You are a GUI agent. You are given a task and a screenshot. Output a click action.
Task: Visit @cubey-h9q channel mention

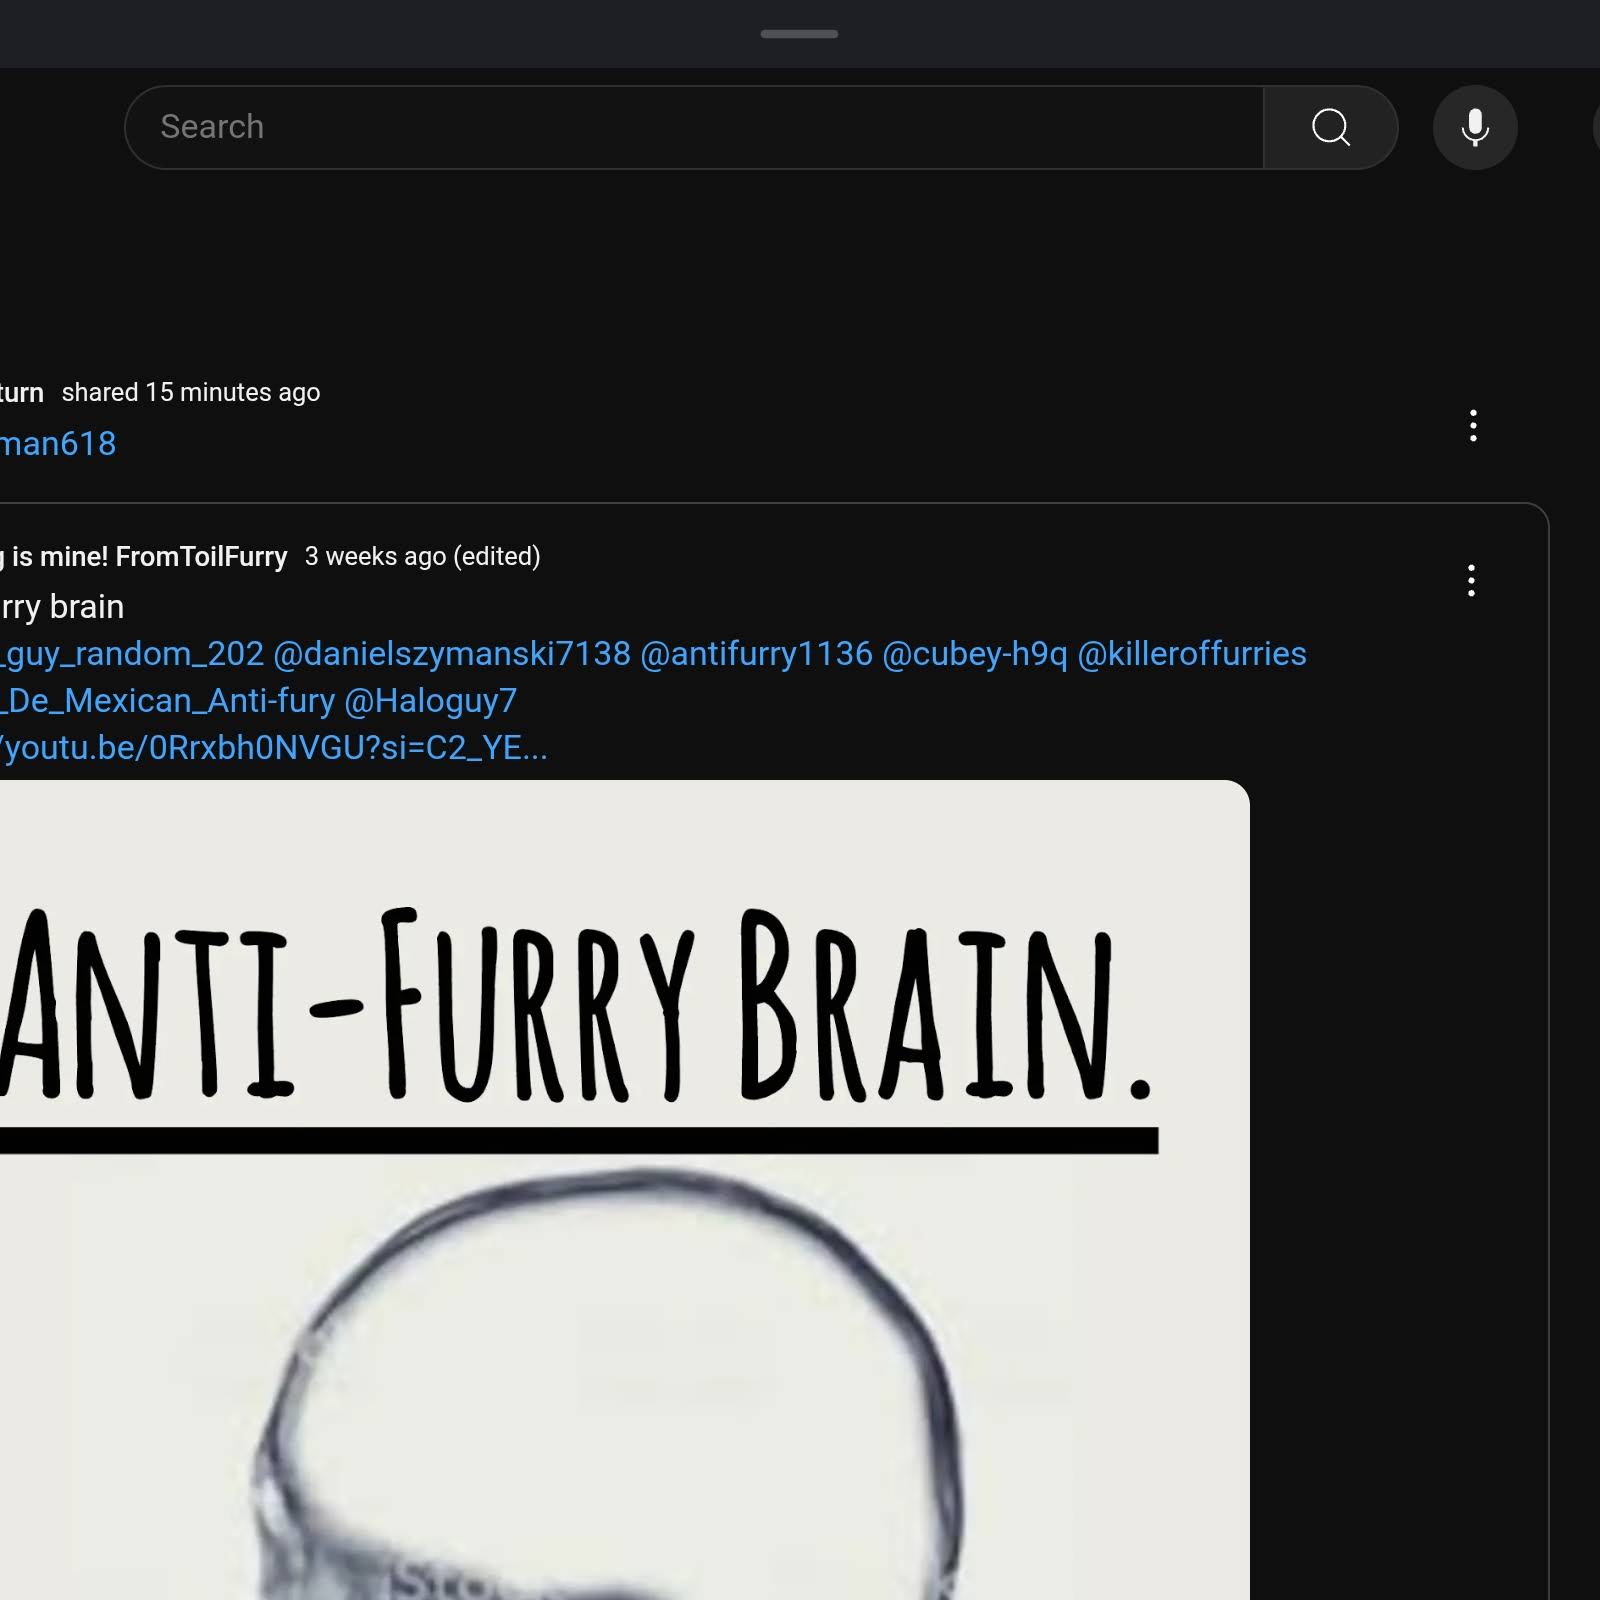975,654
